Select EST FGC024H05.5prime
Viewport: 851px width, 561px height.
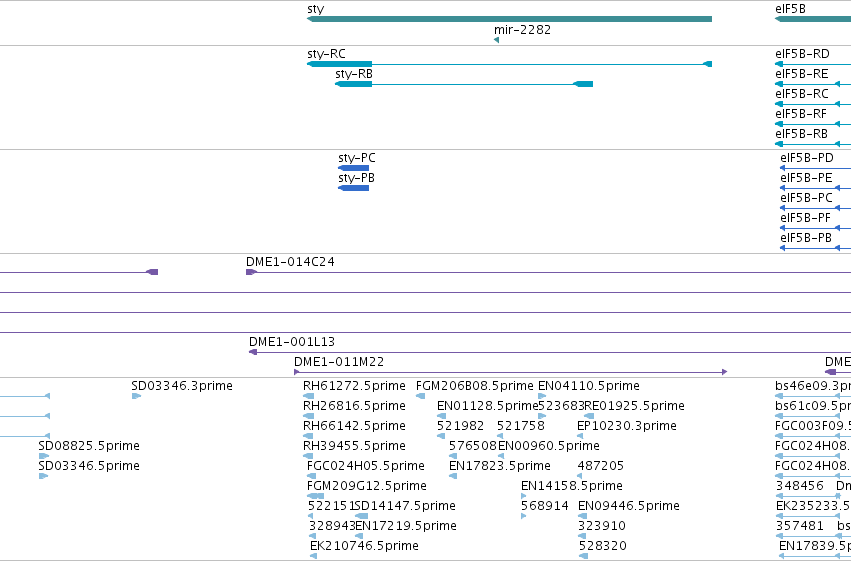tap(366, 466)
